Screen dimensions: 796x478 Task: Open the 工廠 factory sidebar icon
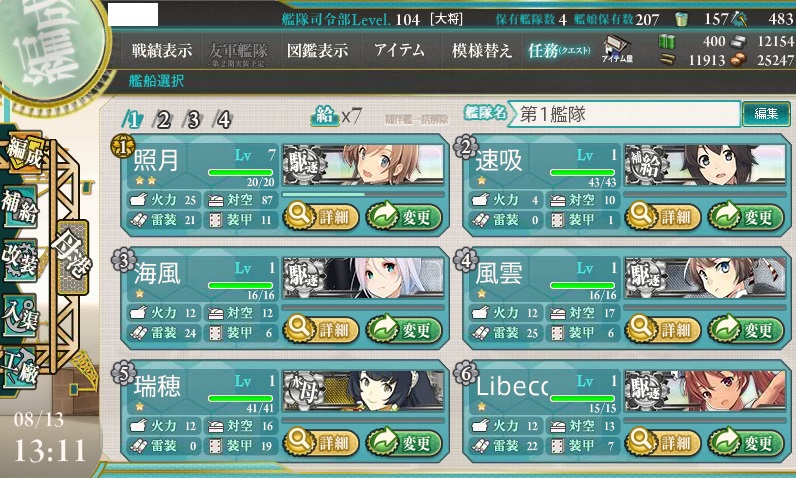[x=20, y=367]
